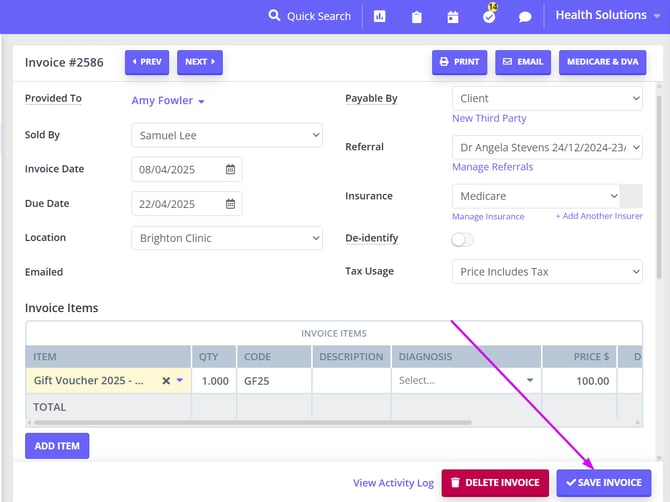Click the clipboard icon in top bar

click(417, 16)
